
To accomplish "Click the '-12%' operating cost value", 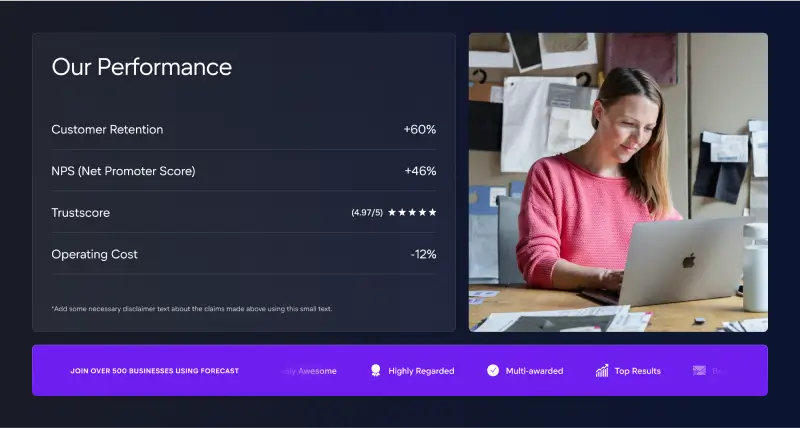I will click(x=423, y=254).
